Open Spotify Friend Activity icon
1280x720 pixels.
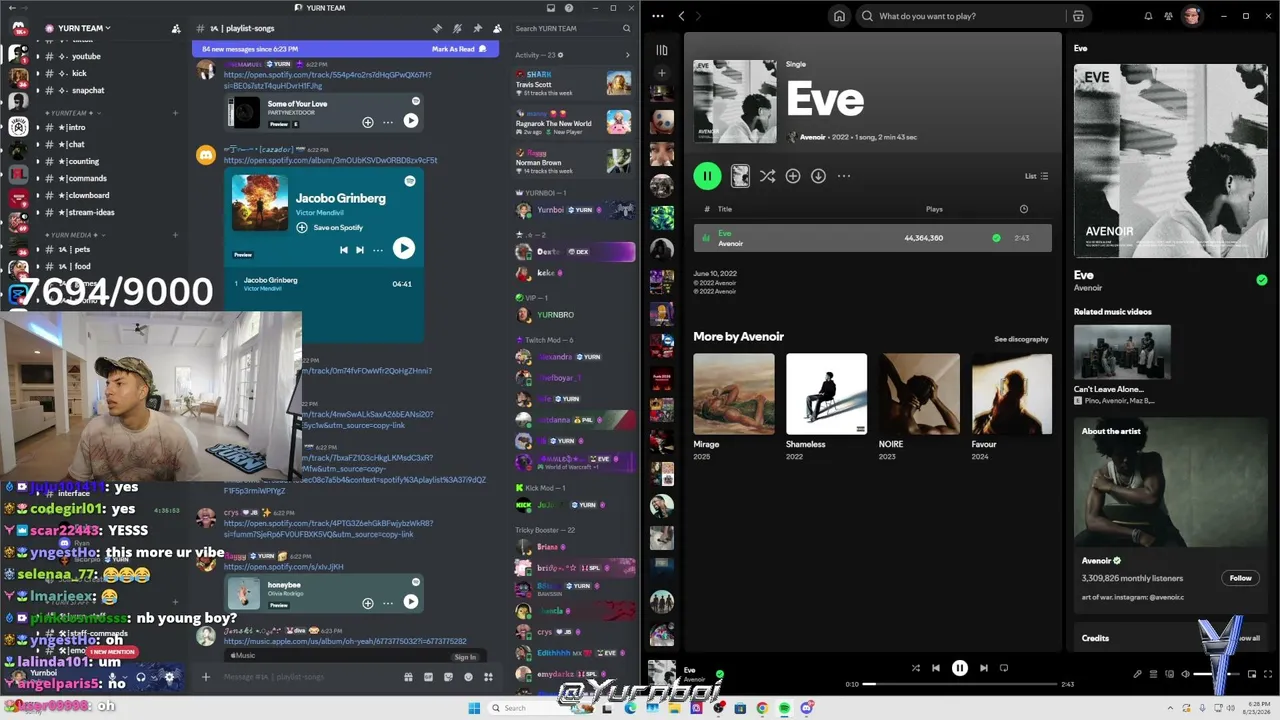[x=1168, y=16]
